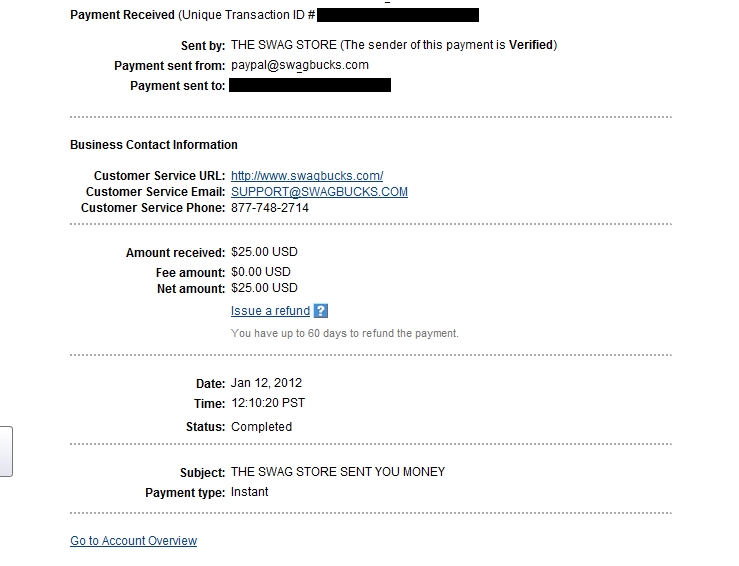This screenshot has width=739, height=566.
Task: Click the Amount received $25.00 USD value
Action: [x=264, y=253]
